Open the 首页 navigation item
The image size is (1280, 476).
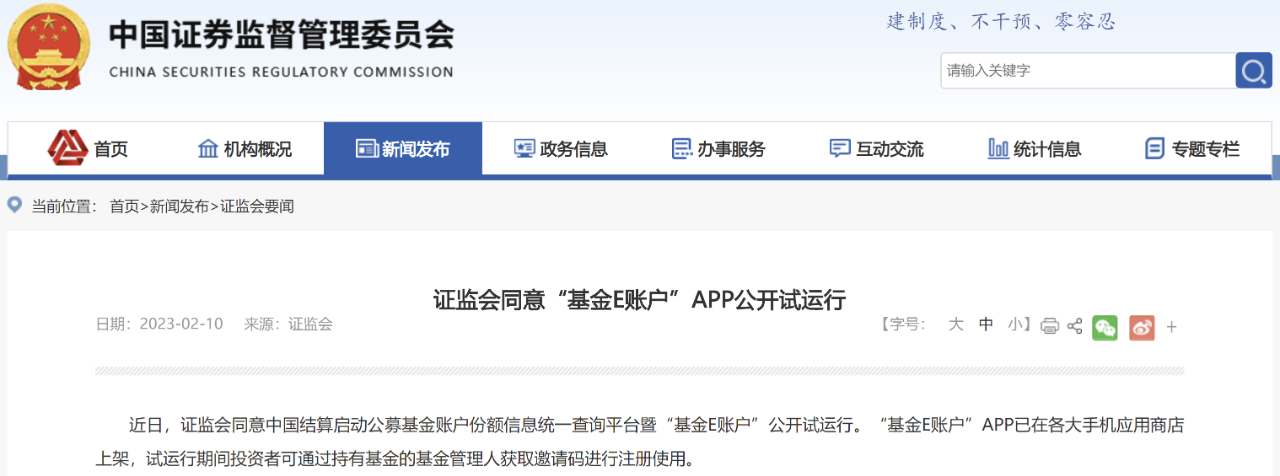coord(88,149)
